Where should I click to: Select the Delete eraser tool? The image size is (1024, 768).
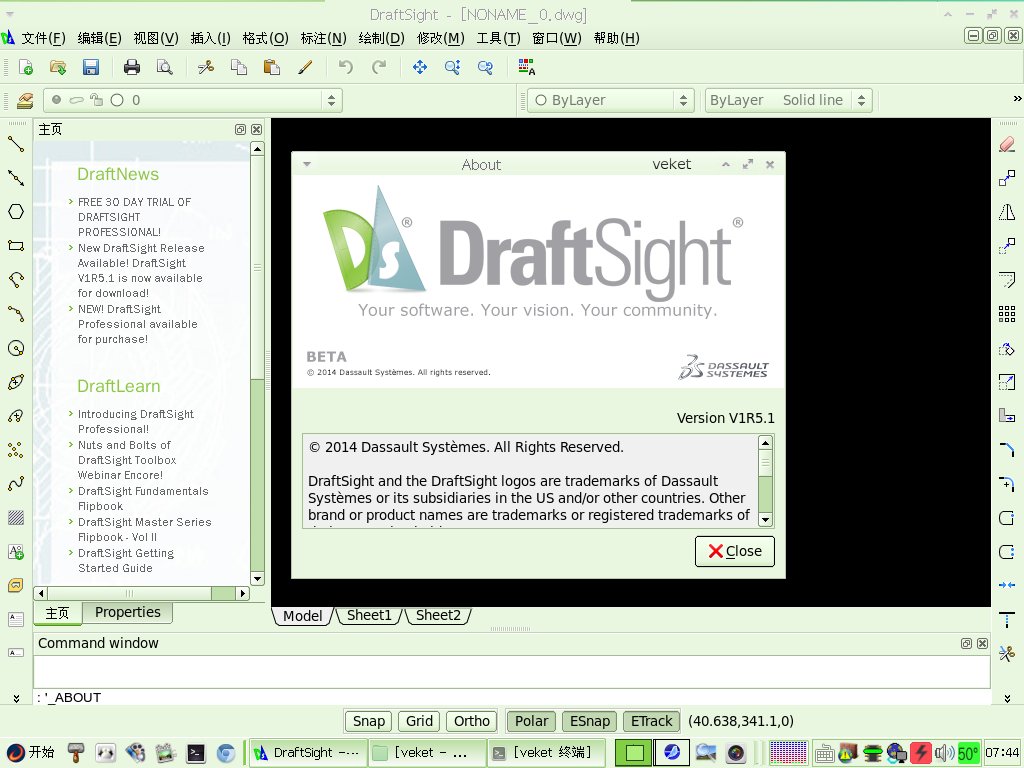1007,144
